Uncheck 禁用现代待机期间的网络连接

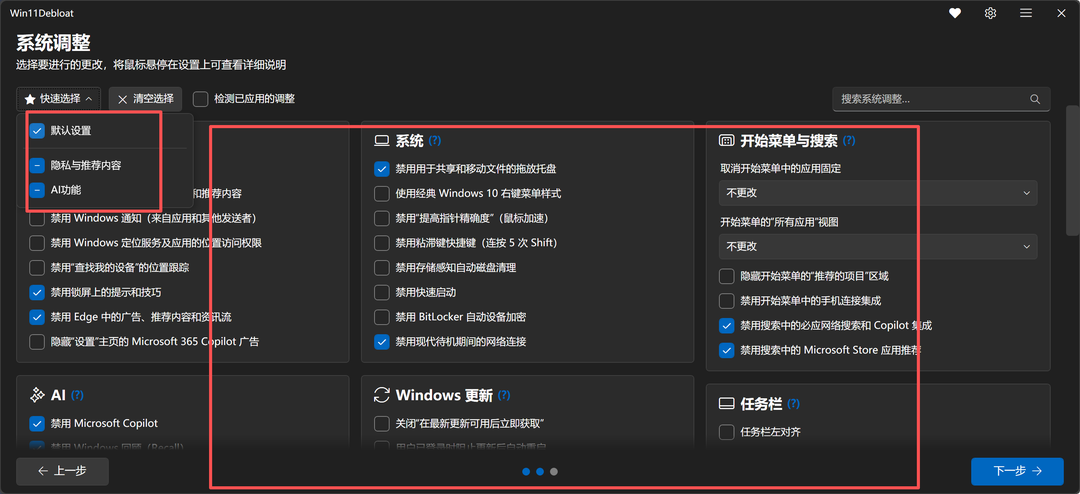(382, 342)
